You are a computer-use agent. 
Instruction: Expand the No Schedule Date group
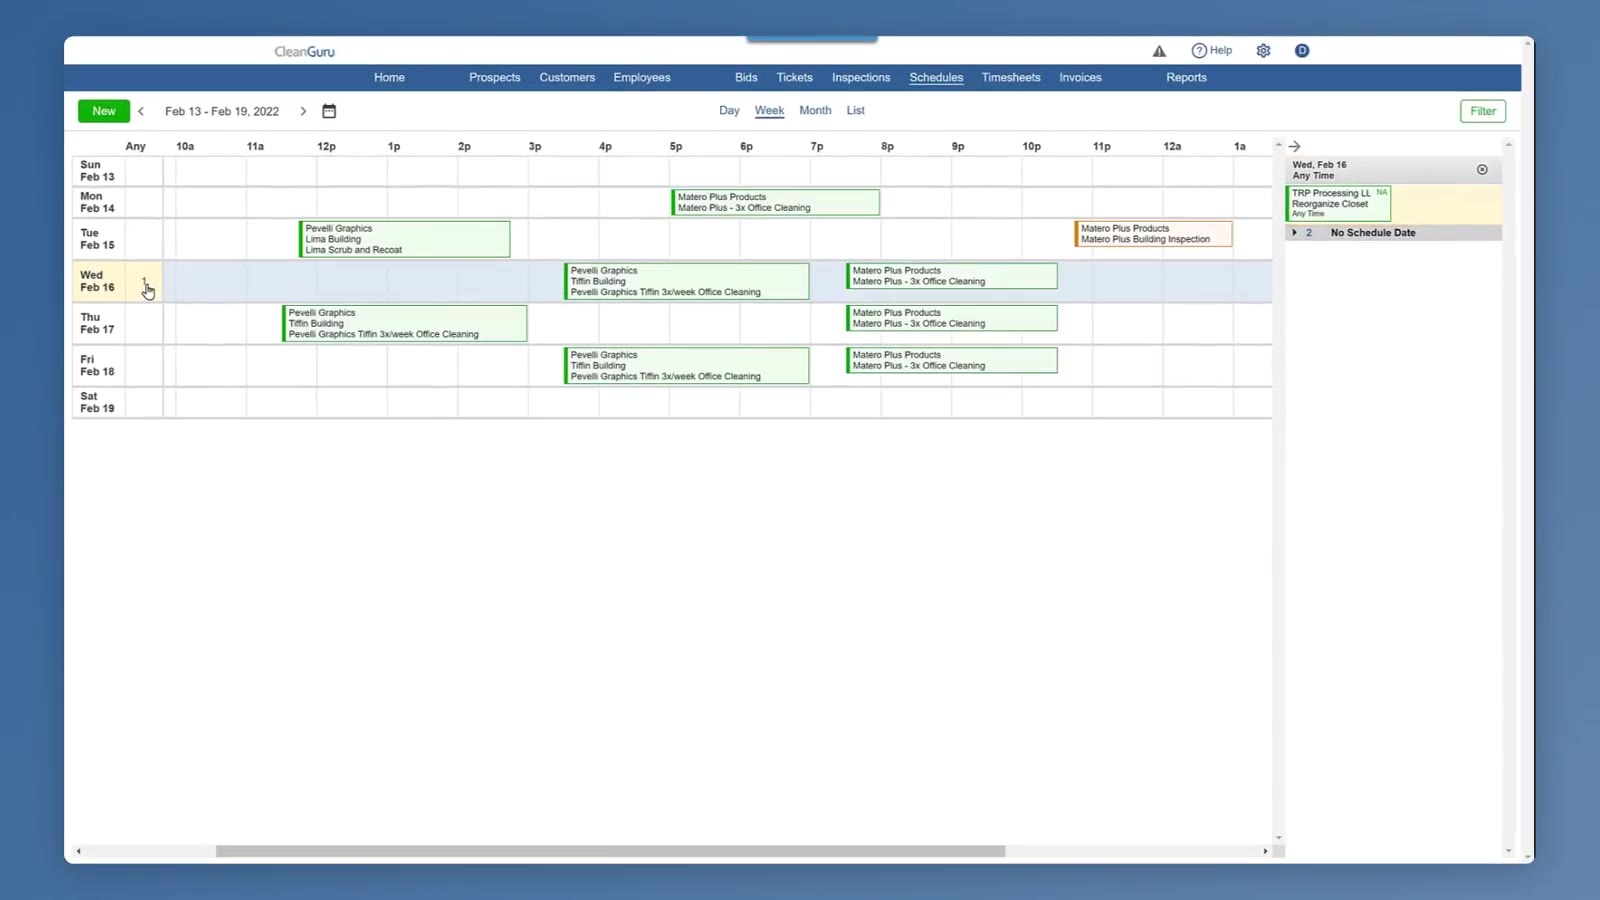1294,233
